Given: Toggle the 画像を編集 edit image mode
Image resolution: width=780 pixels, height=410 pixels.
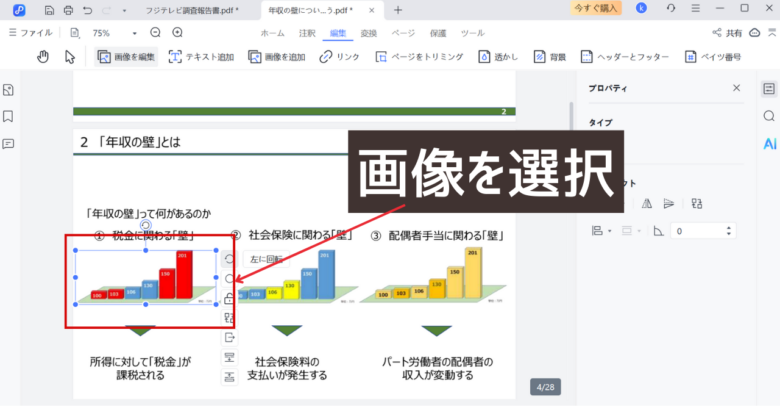Looking at the screenshot, I should tap(125, 57).
